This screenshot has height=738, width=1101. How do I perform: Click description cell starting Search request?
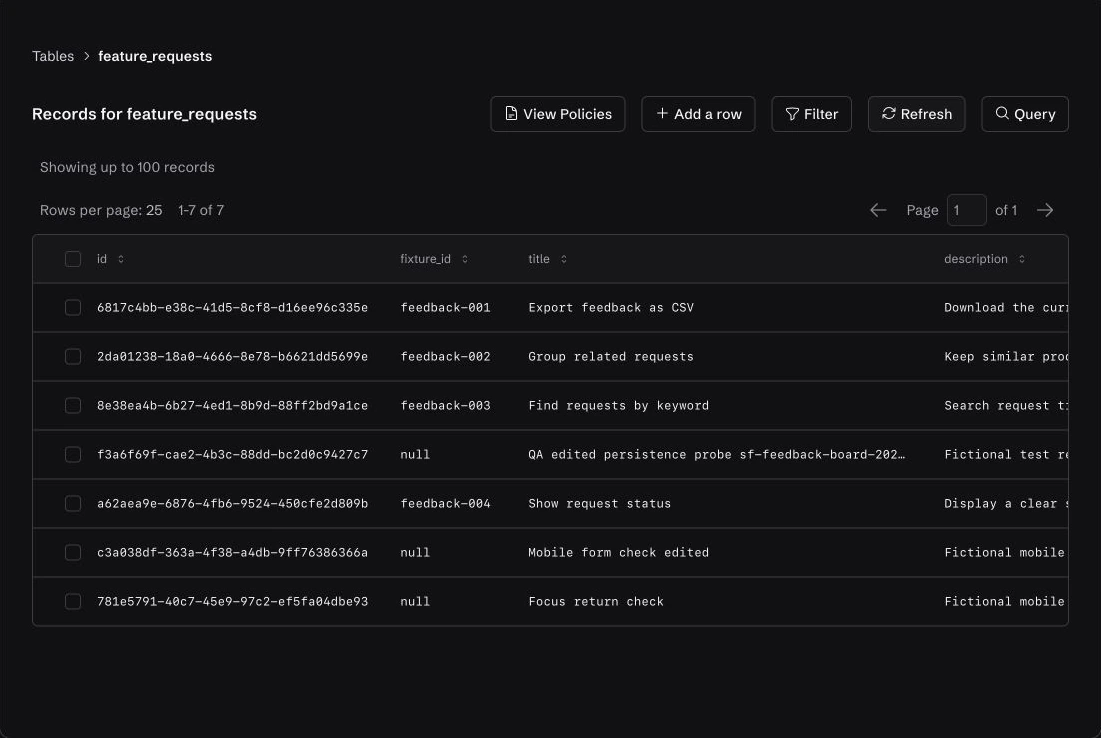1006,406
